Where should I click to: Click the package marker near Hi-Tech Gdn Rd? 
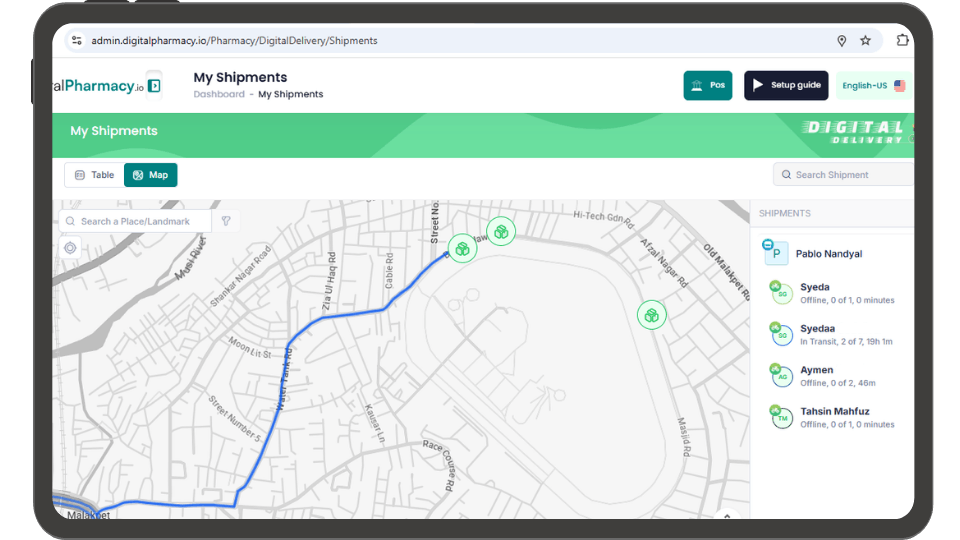501,232
